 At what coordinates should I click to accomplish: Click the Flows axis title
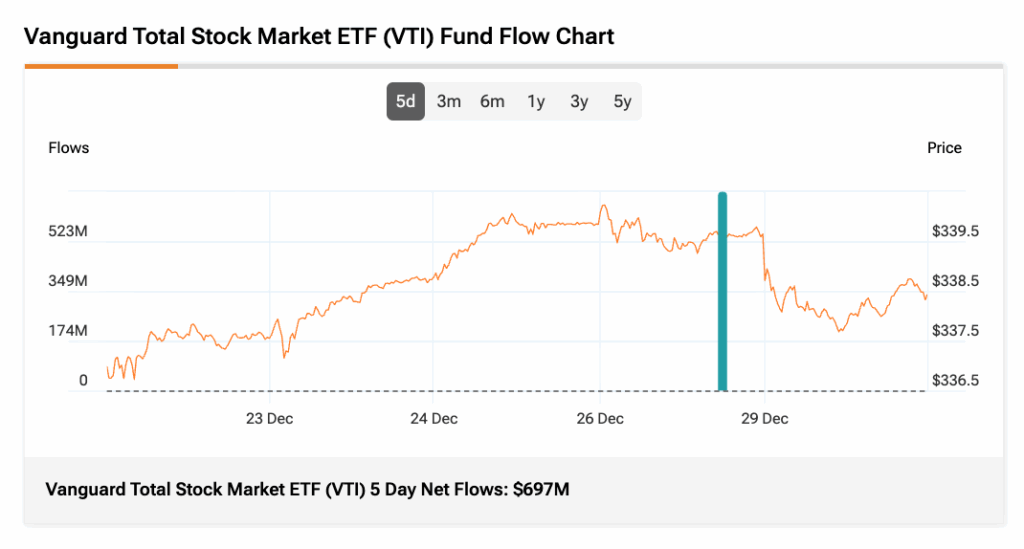(69, 148)
